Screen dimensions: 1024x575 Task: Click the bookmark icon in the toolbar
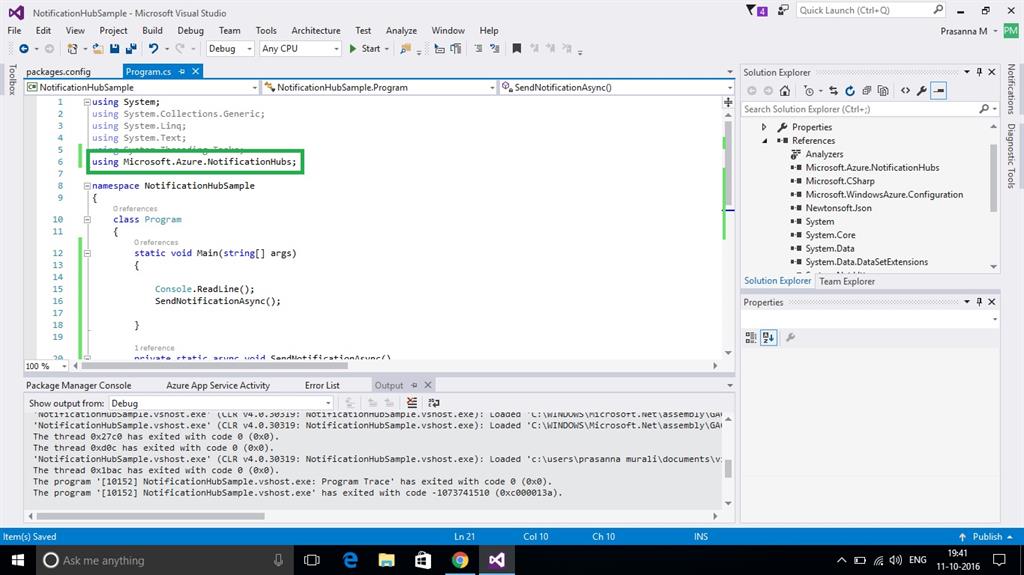pyautogui.click(x=516, y=48)
